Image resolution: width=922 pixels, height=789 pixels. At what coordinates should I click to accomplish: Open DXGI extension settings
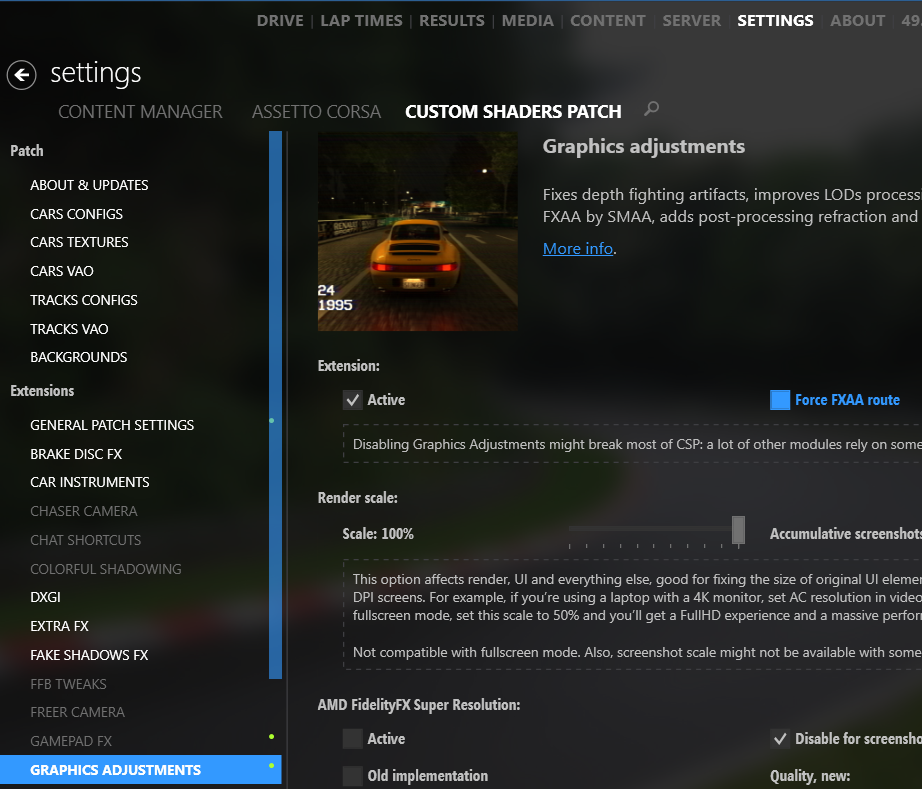coord(45,597)
